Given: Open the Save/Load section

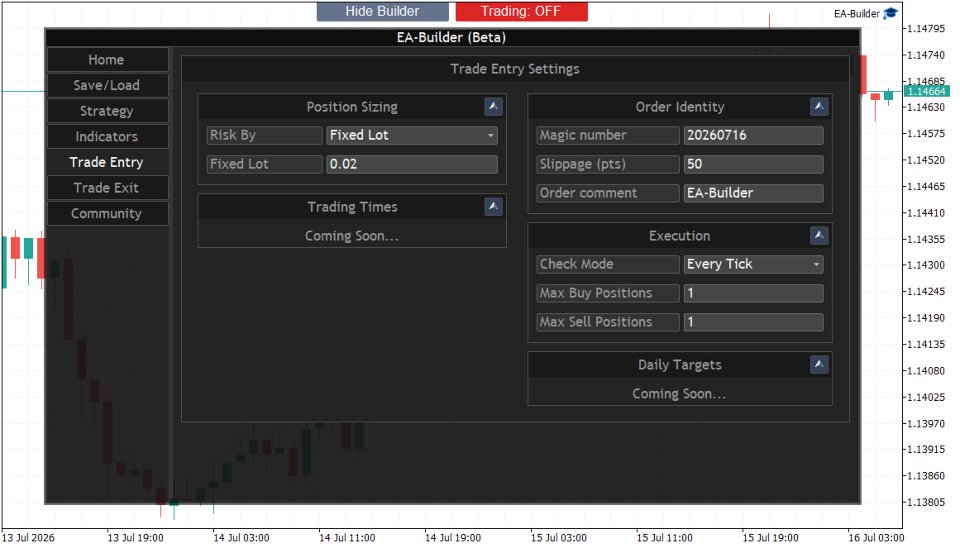Looking at the screenshot, I should point(107,85).
